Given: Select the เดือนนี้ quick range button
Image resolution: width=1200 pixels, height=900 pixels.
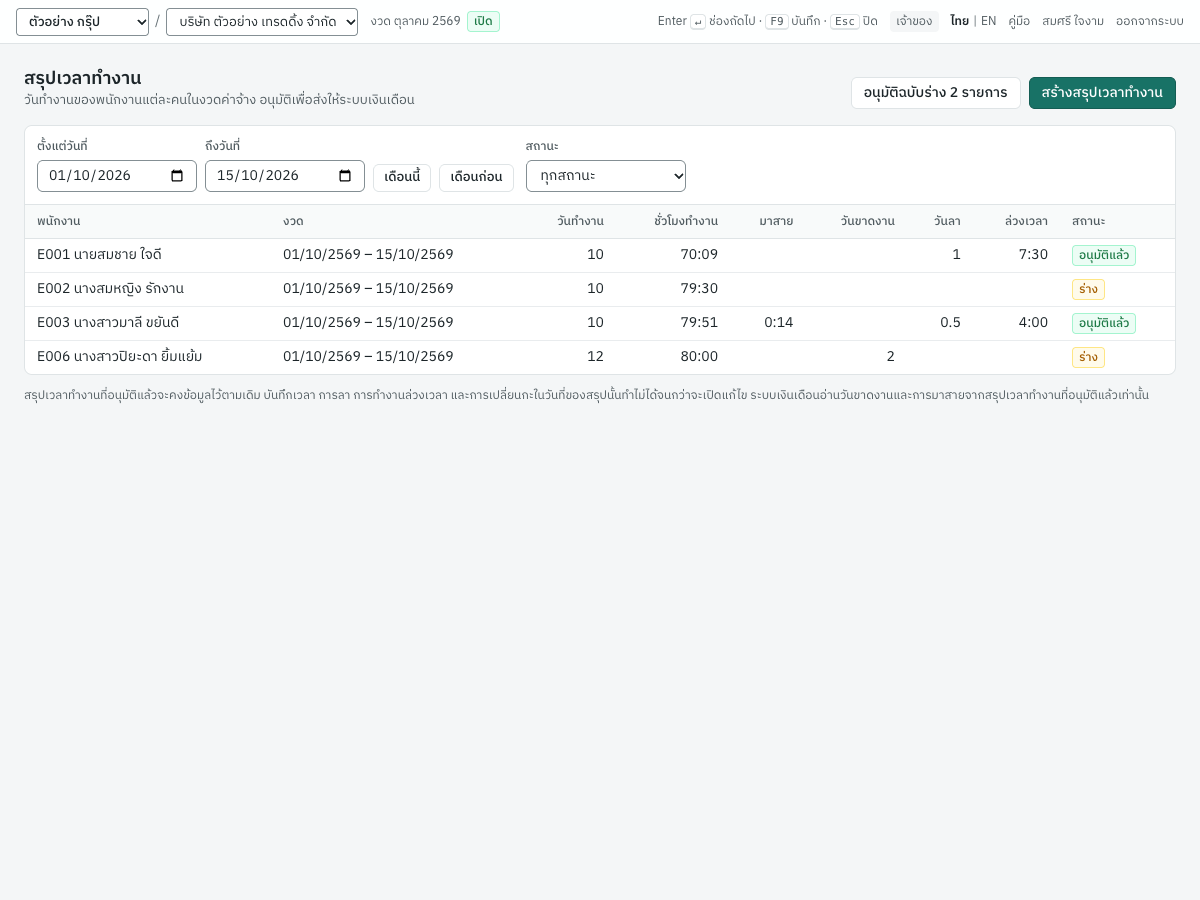Looking at the screenshot, I should click(402, 178).
